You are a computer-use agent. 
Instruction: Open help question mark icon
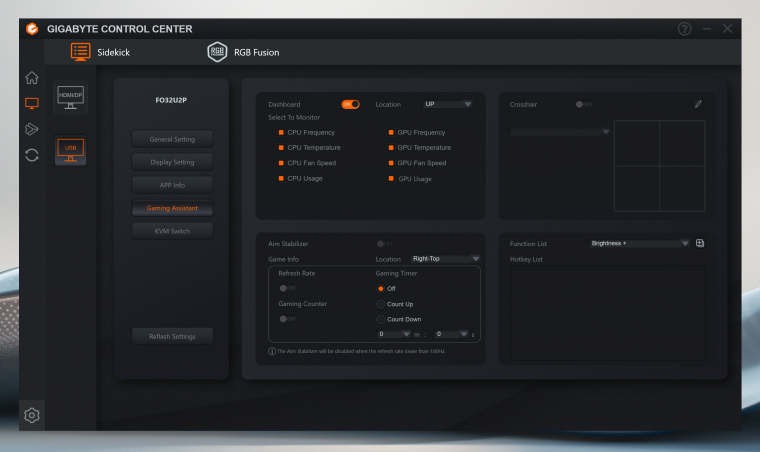[684, 29]
